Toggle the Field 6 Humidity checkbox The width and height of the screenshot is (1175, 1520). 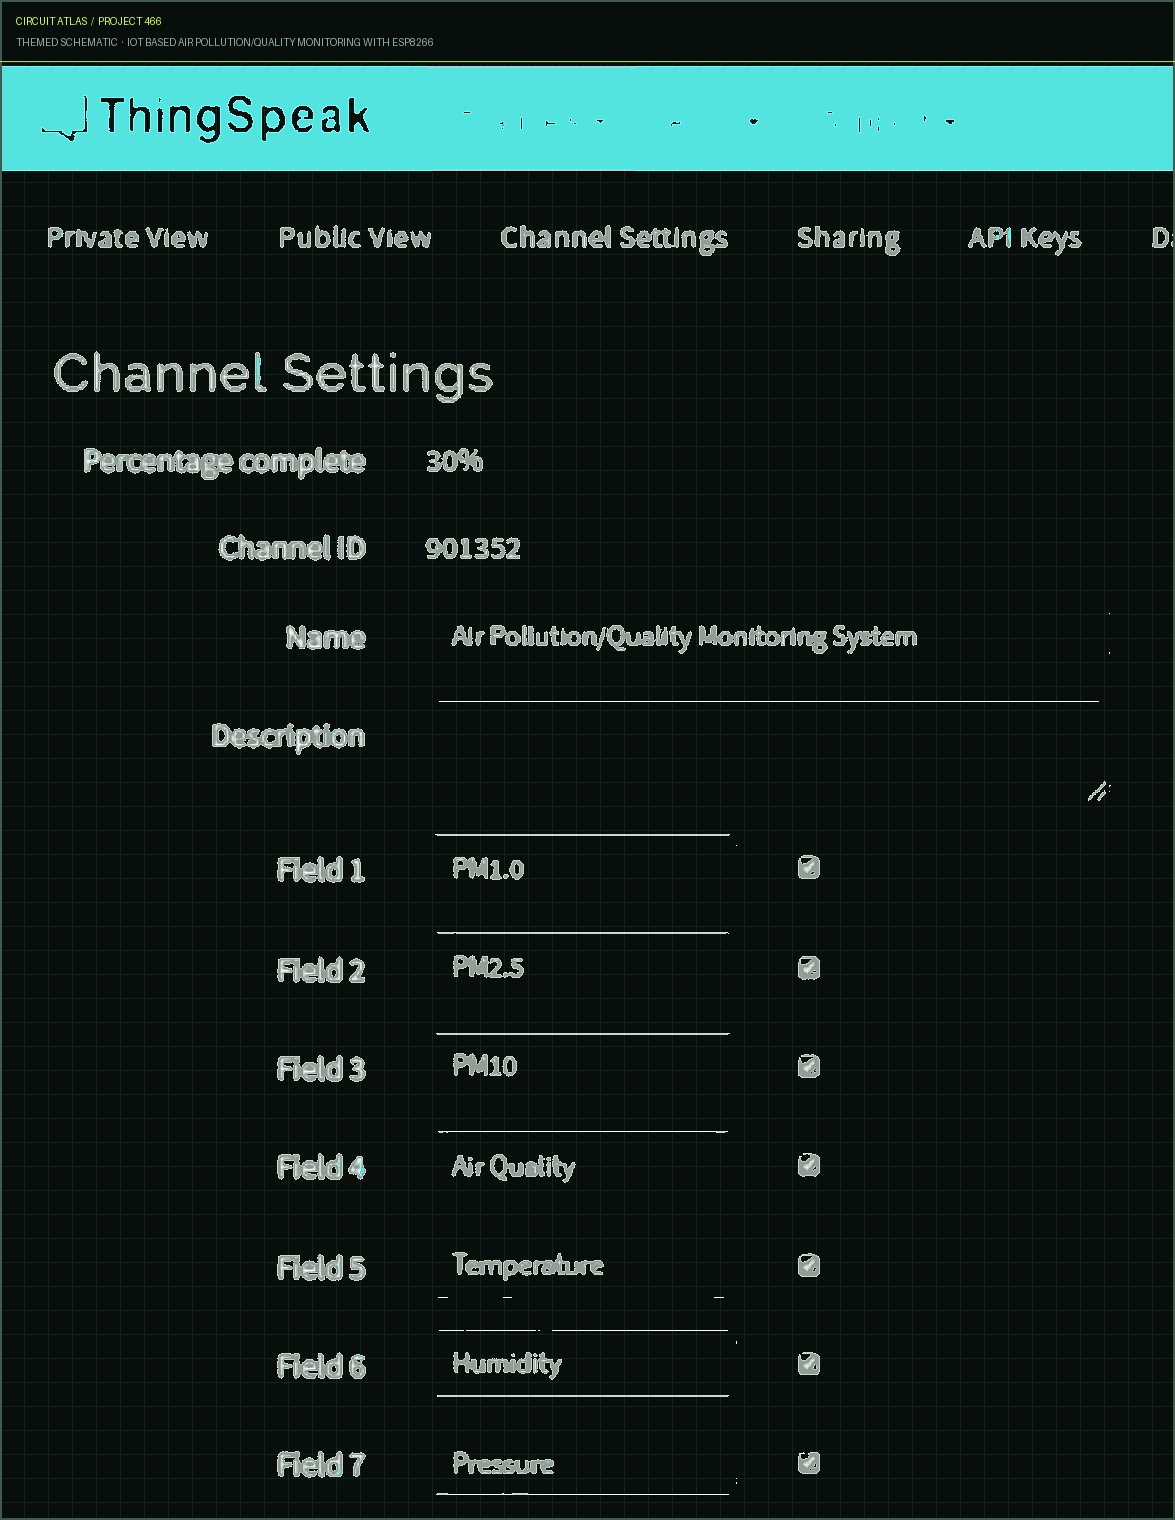809,1364
